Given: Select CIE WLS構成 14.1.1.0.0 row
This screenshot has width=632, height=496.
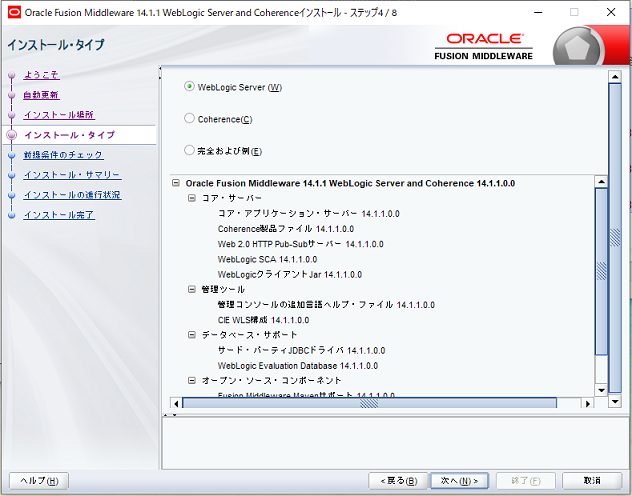Looking at the screenshot, I should [263, 320].
